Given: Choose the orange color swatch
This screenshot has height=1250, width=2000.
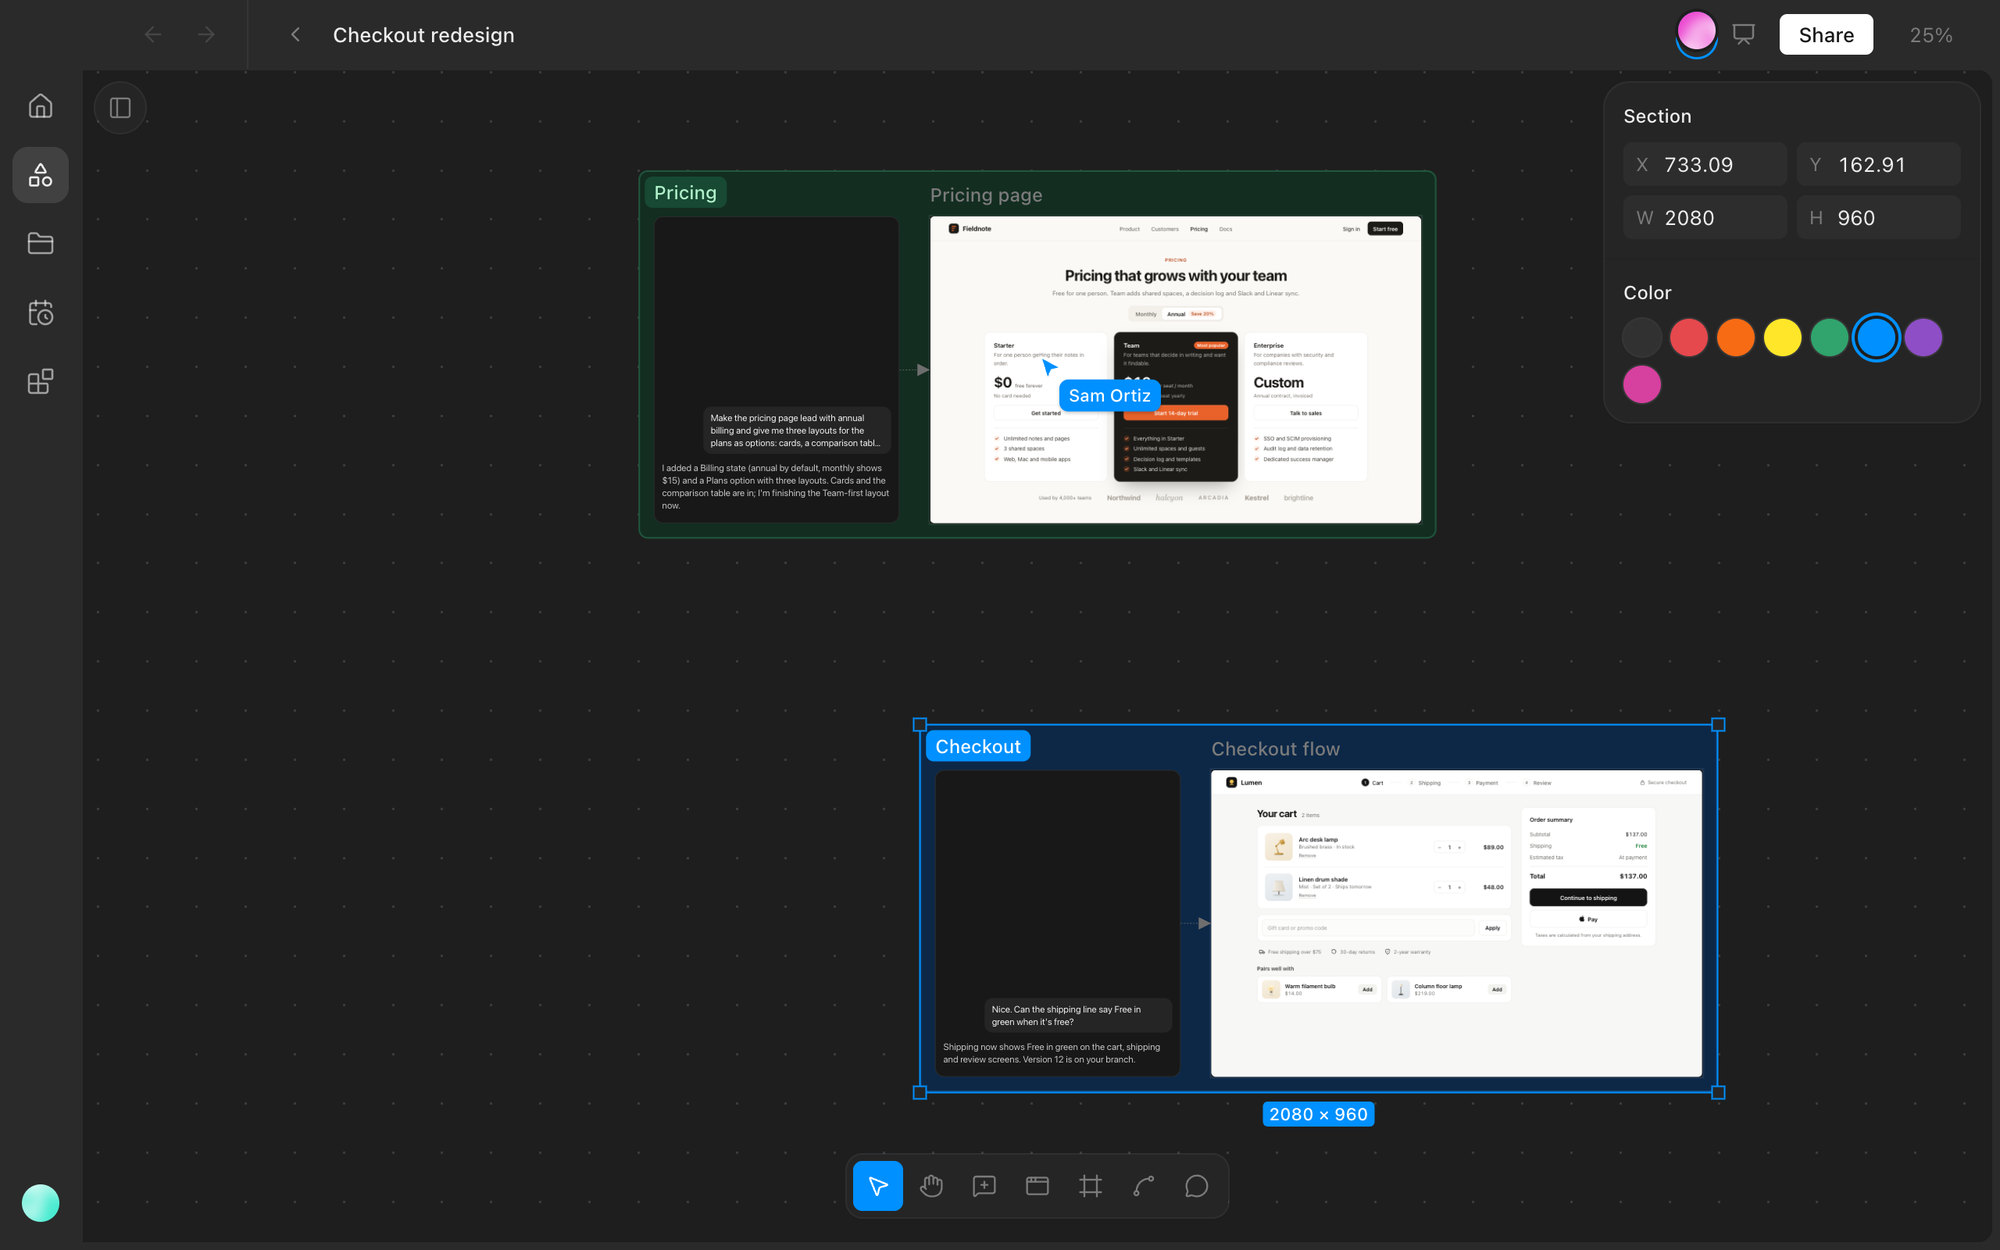Looking at the screenshot, I should [1736, 338].
